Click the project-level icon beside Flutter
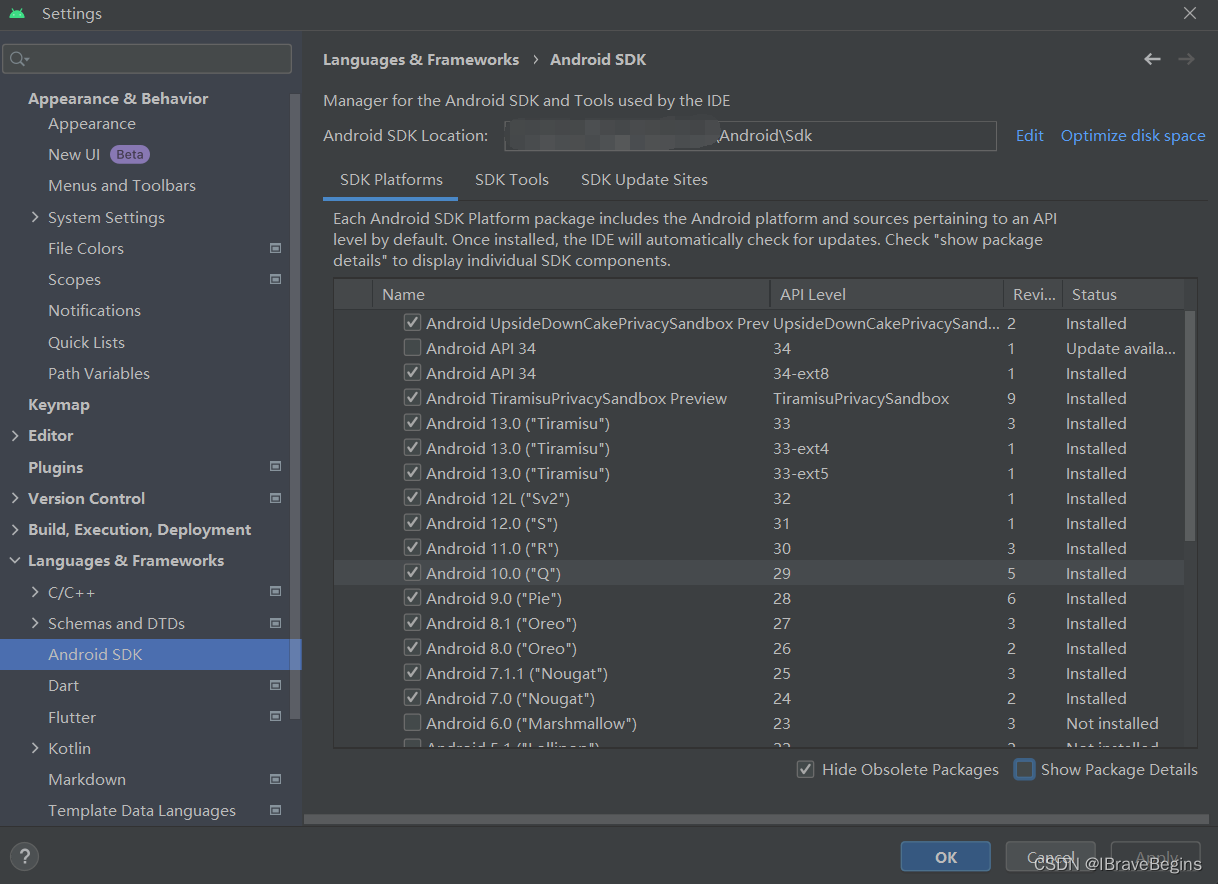This screenshot has height=884, width=1218. 276,717
